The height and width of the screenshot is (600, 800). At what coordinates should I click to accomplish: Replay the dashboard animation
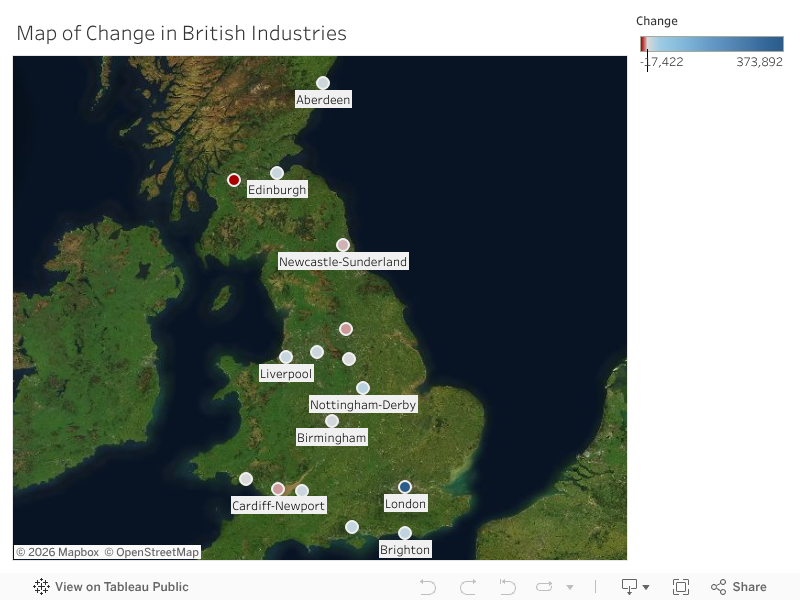tap(544, 586)
